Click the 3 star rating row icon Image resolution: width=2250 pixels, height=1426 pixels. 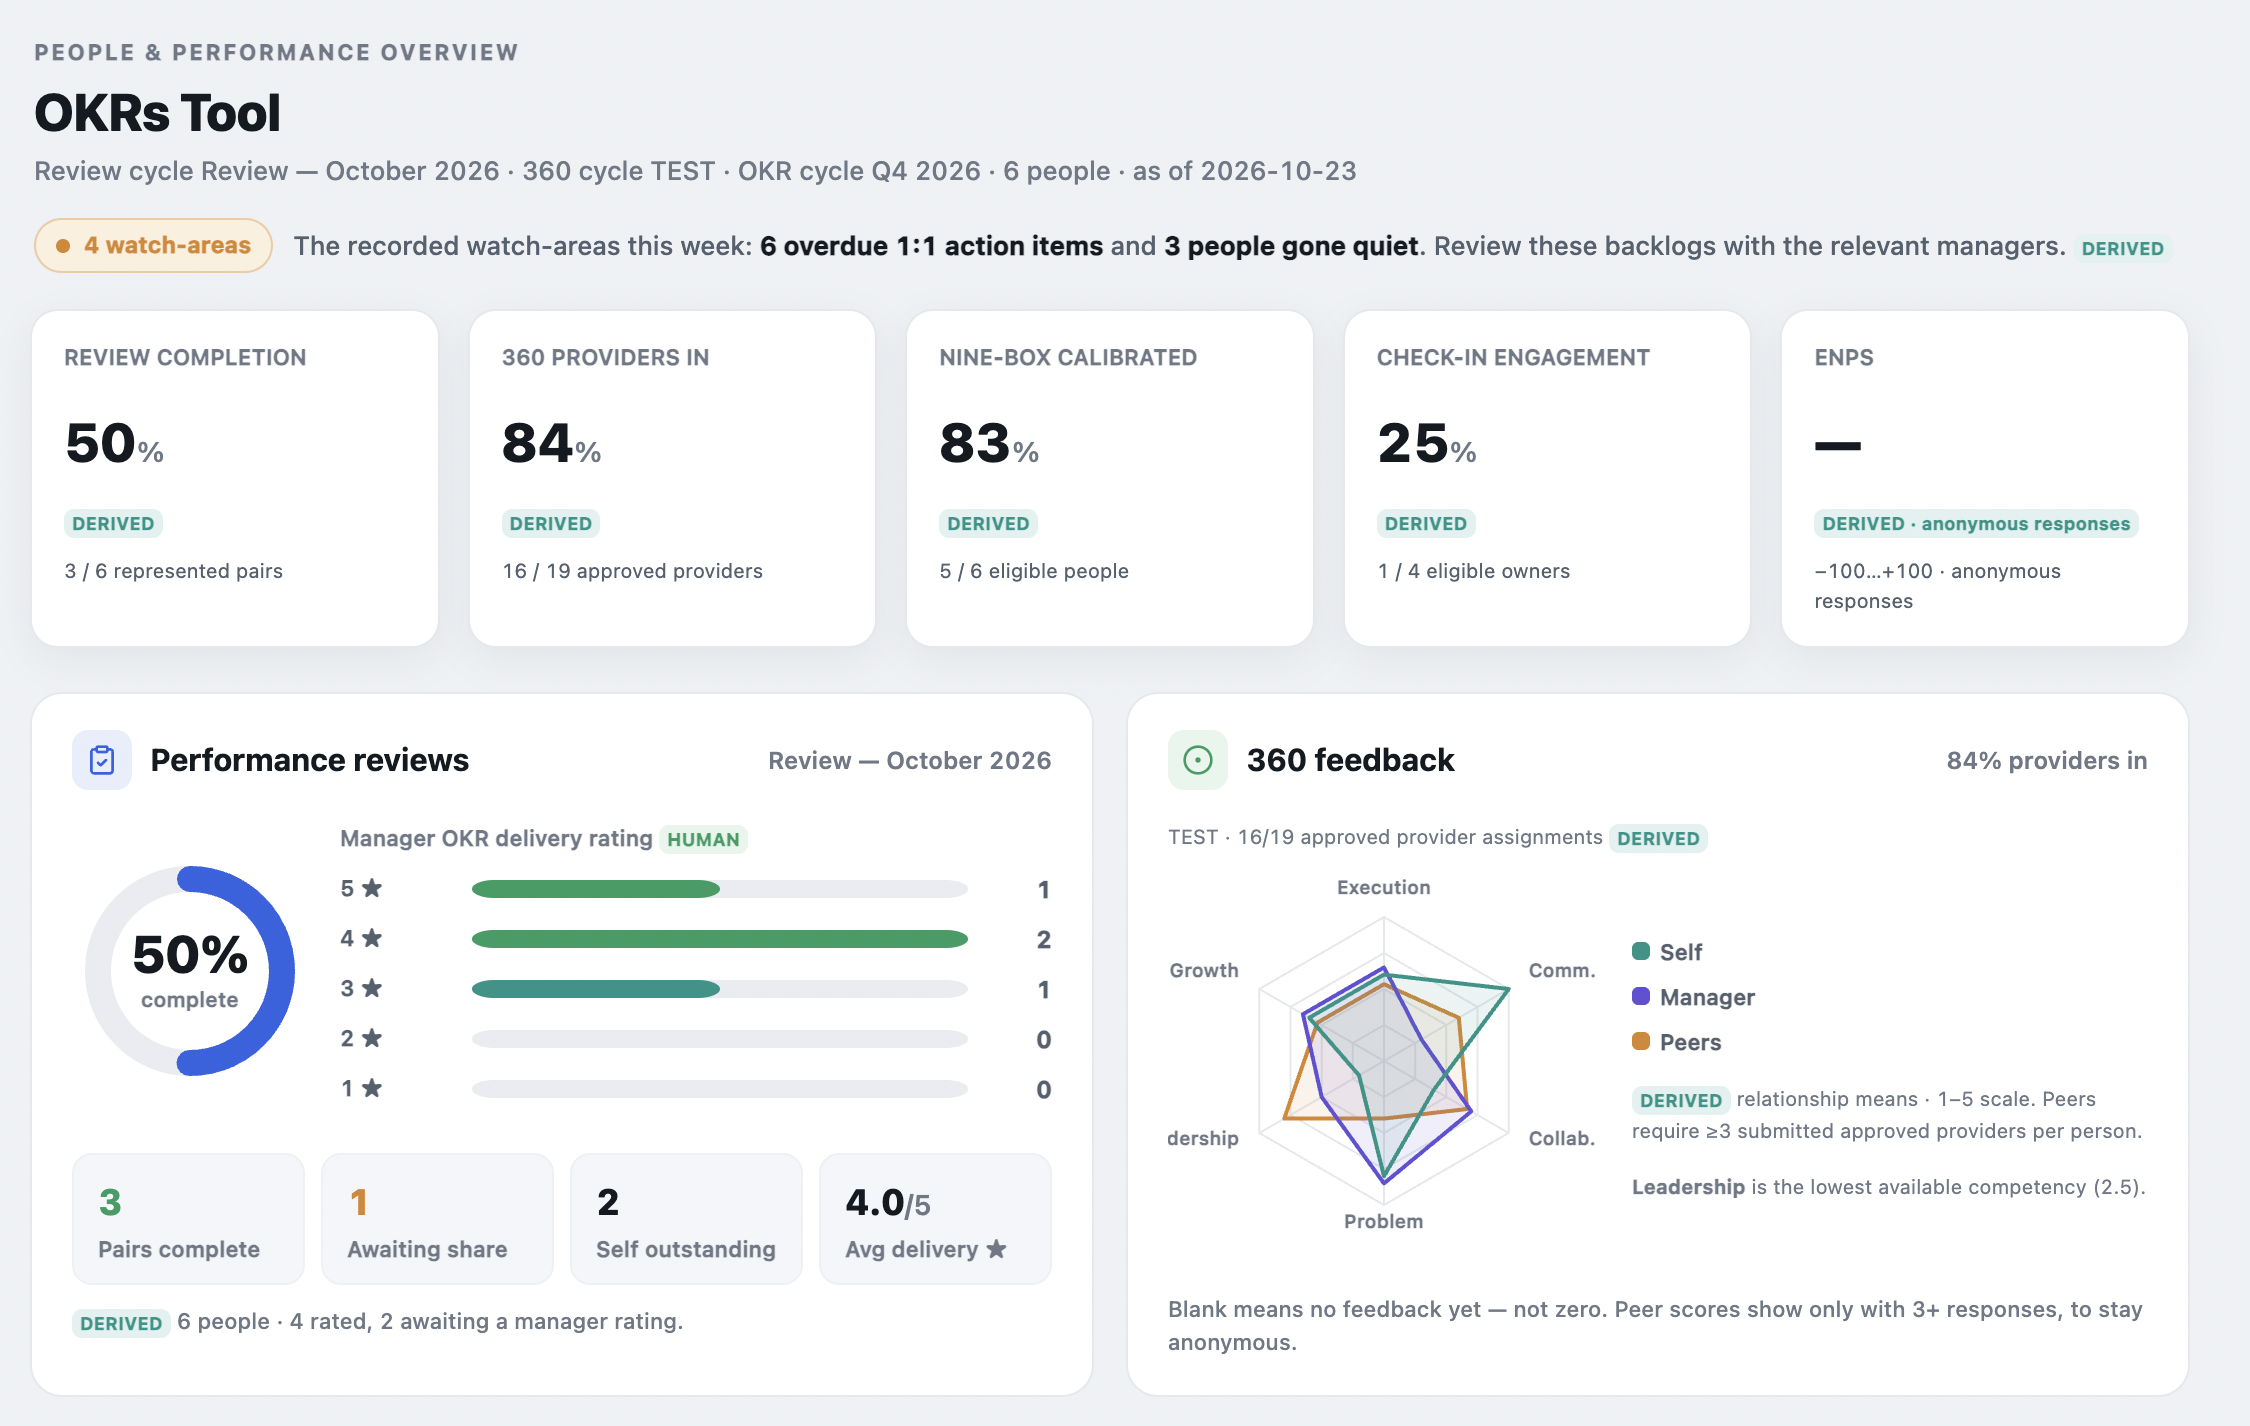372,988
